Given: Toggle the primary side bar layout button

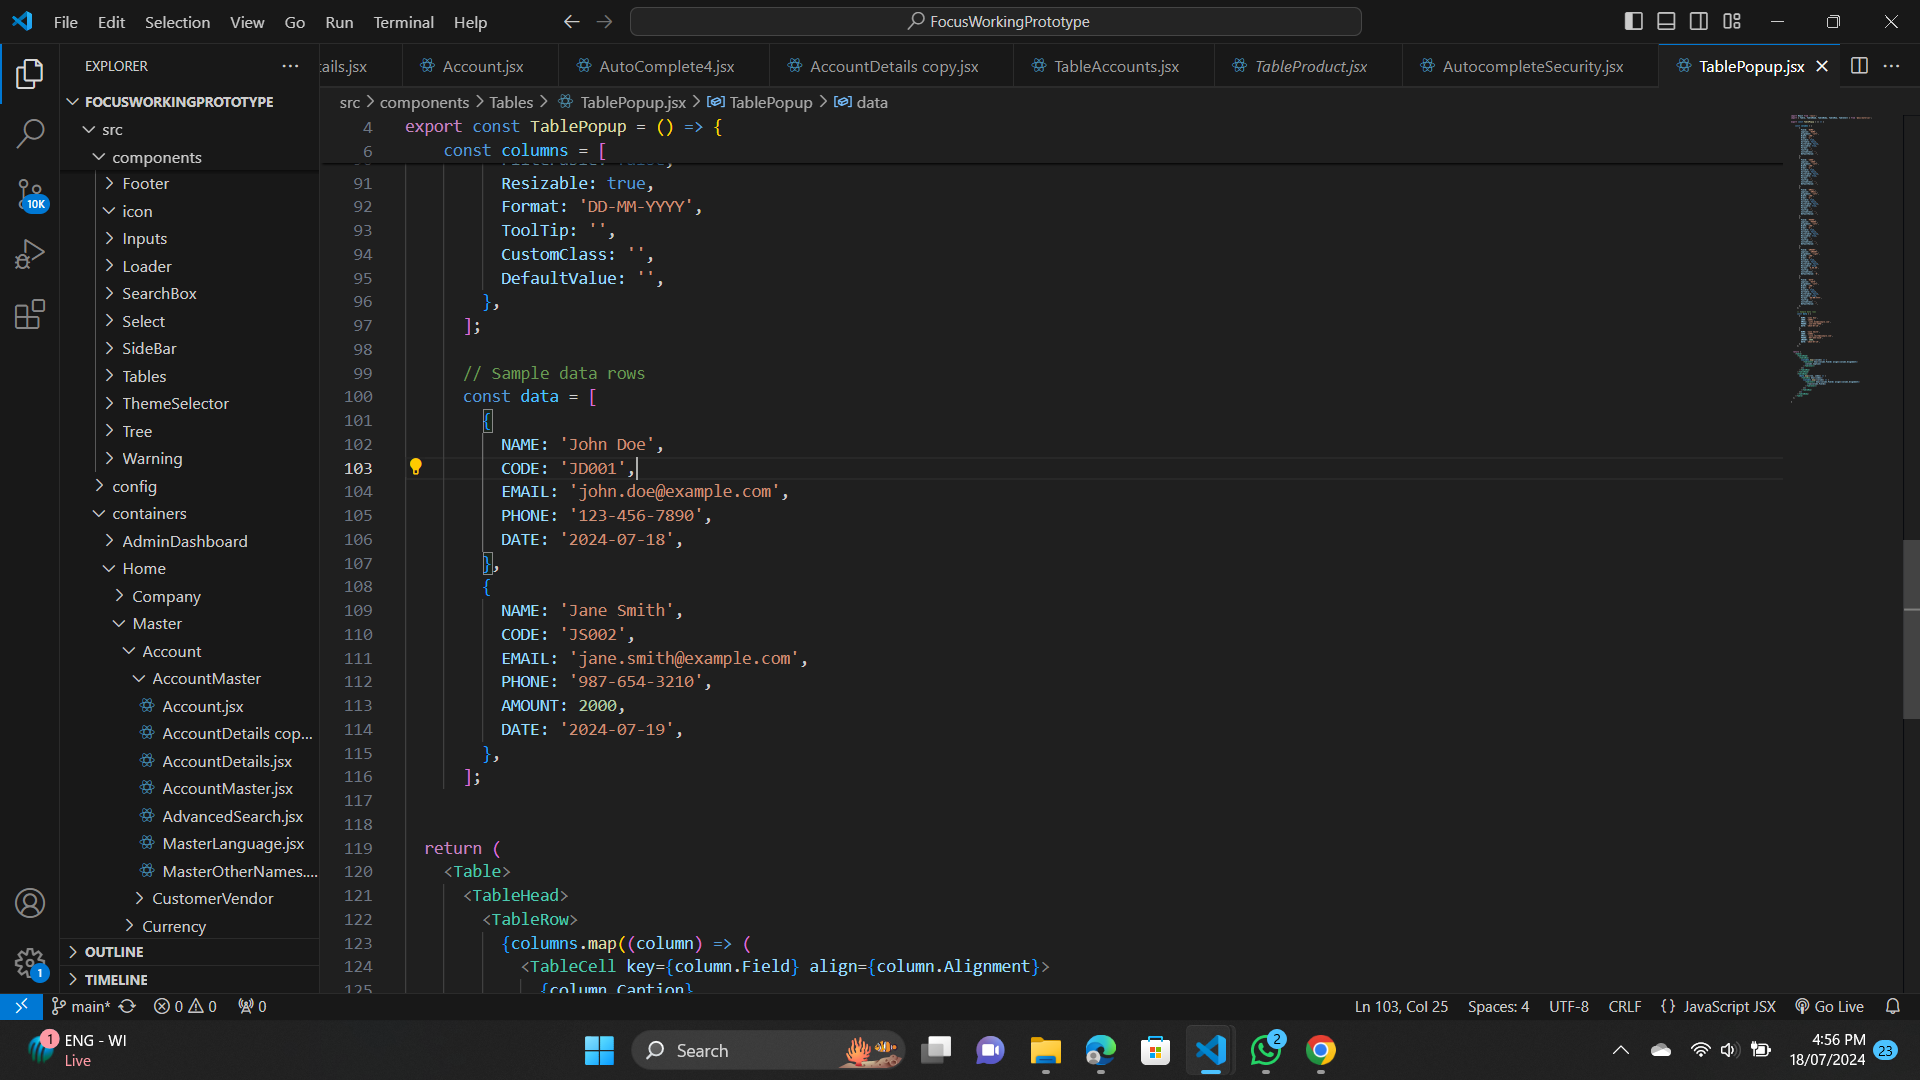Looking at the screenshot, I should point(1633,21).
